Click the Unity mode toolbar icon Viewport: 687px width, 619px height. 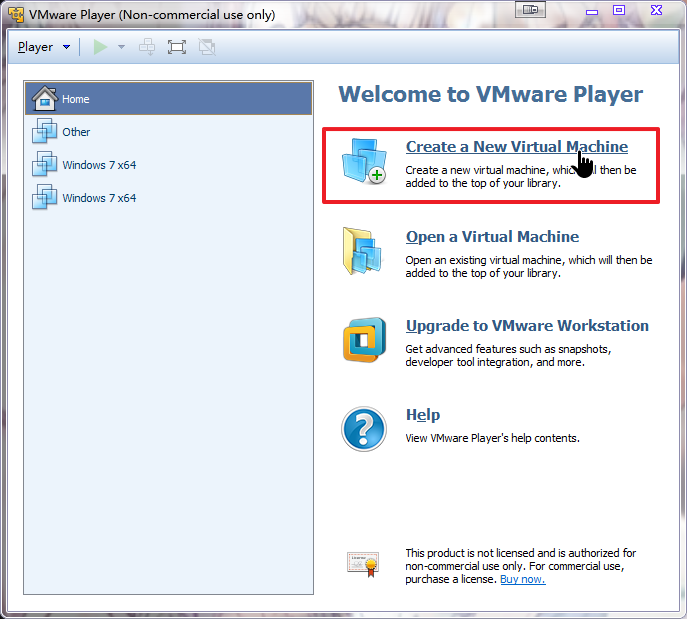(x=207, y=47)
